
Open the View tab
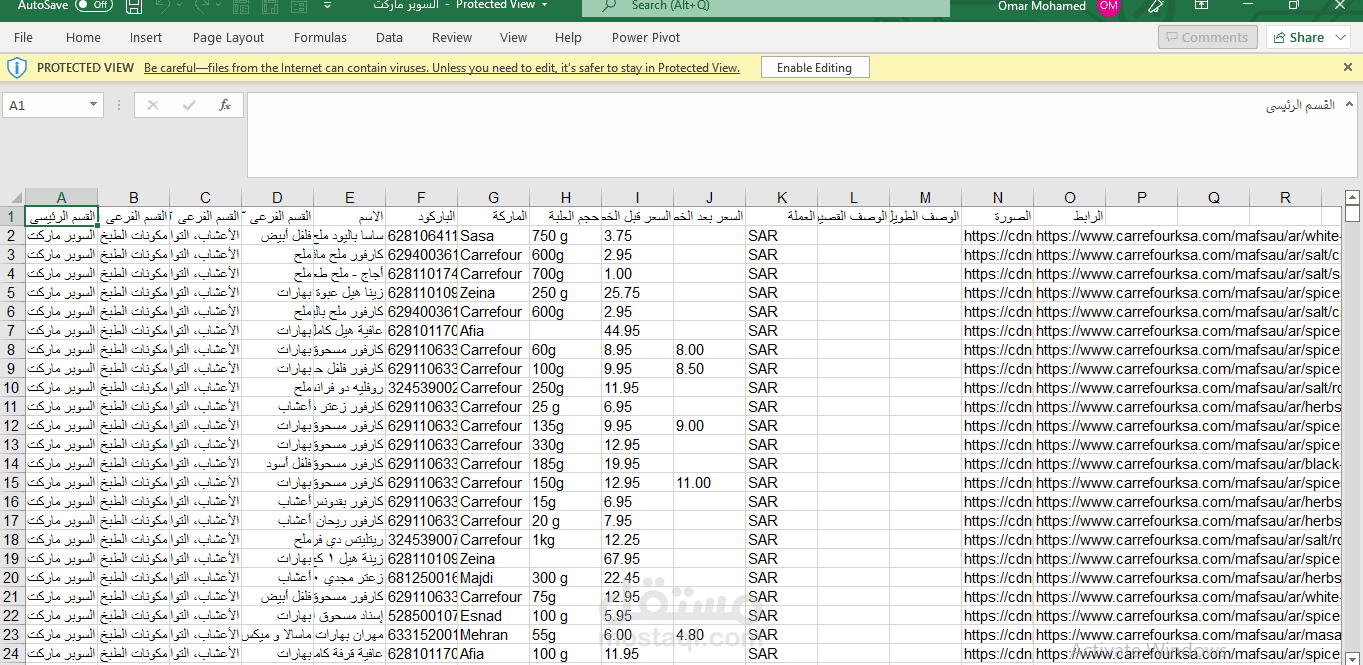pyautogui.click(x=513, y=38)
